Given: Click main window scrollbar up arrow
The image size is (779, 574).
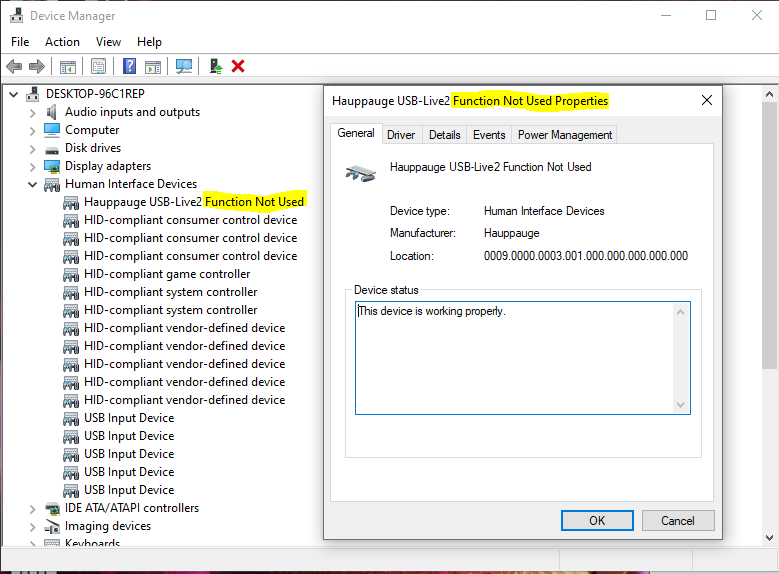Looking at the screenshot, I should point(770,94).
